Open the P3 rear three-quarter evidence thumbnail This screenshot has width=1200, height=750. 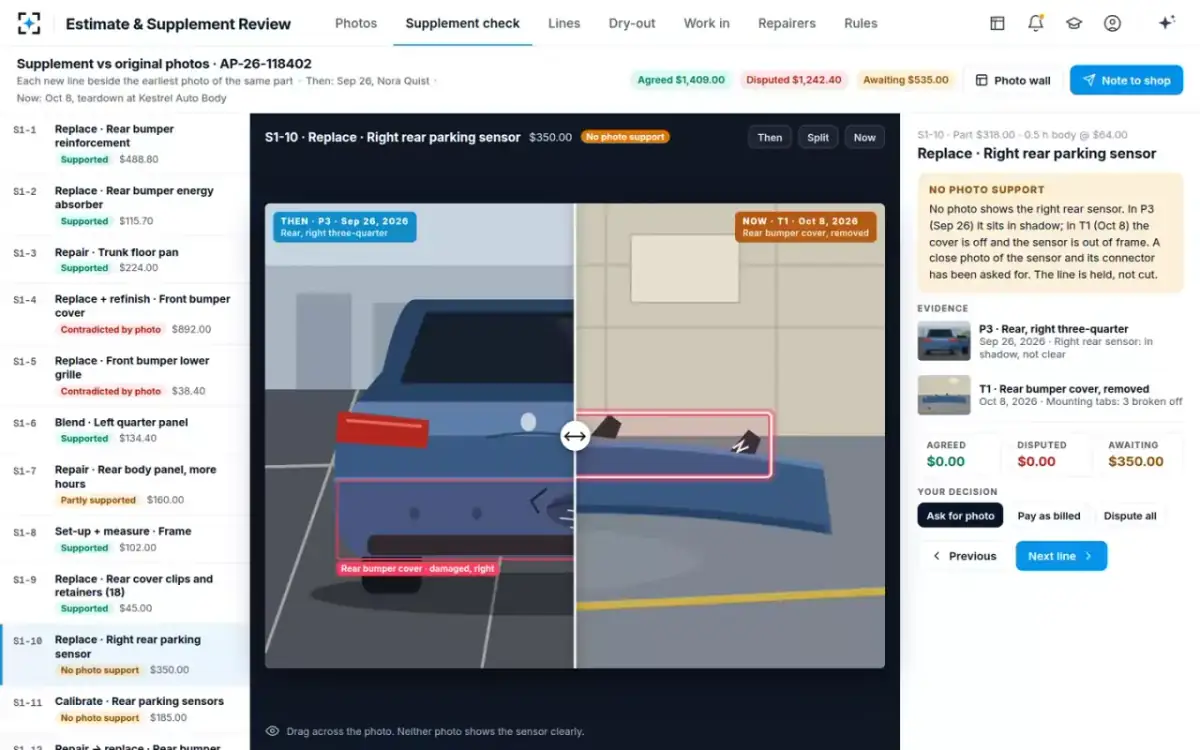coord(944,341)
